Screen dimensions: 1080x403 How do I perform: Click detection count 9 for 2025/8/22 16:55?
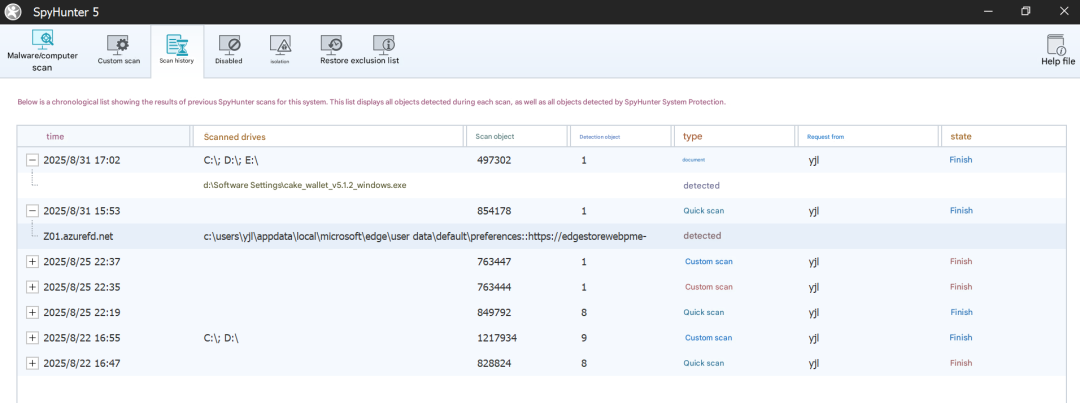point(584,338)
